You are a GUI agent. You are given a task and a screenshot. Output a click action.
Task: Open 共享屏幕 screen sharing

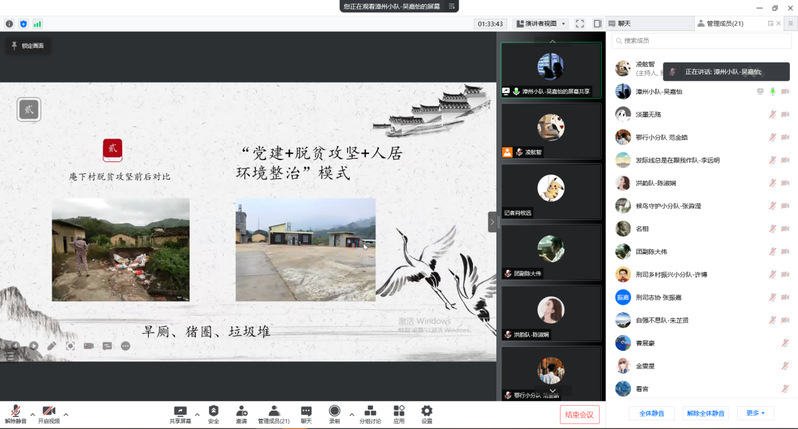[181, 410]
